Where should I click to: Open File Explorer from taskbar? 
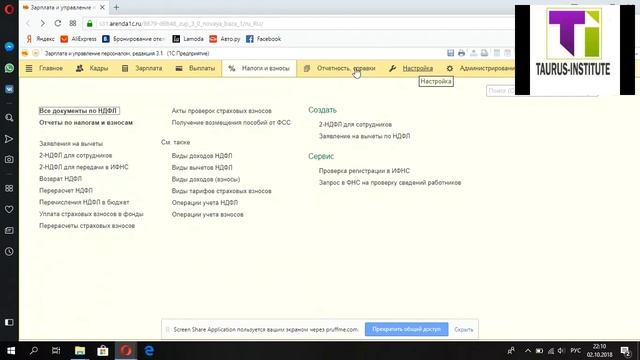click(80, 351)
